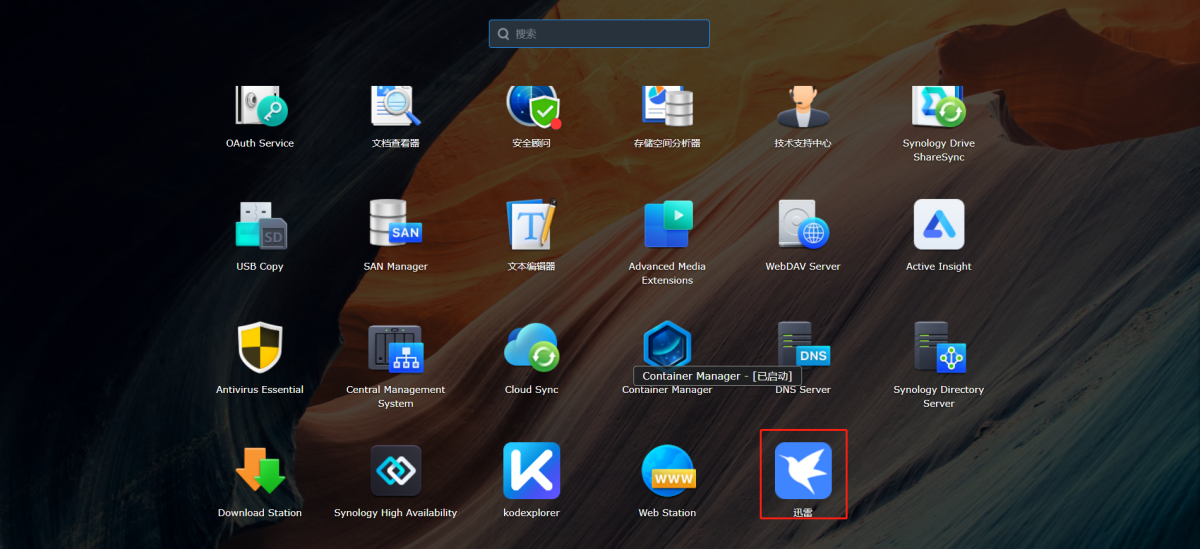1200x549 pixels.
Task: Launch the 文档查看器 document viewer
Action: (395, 106)
